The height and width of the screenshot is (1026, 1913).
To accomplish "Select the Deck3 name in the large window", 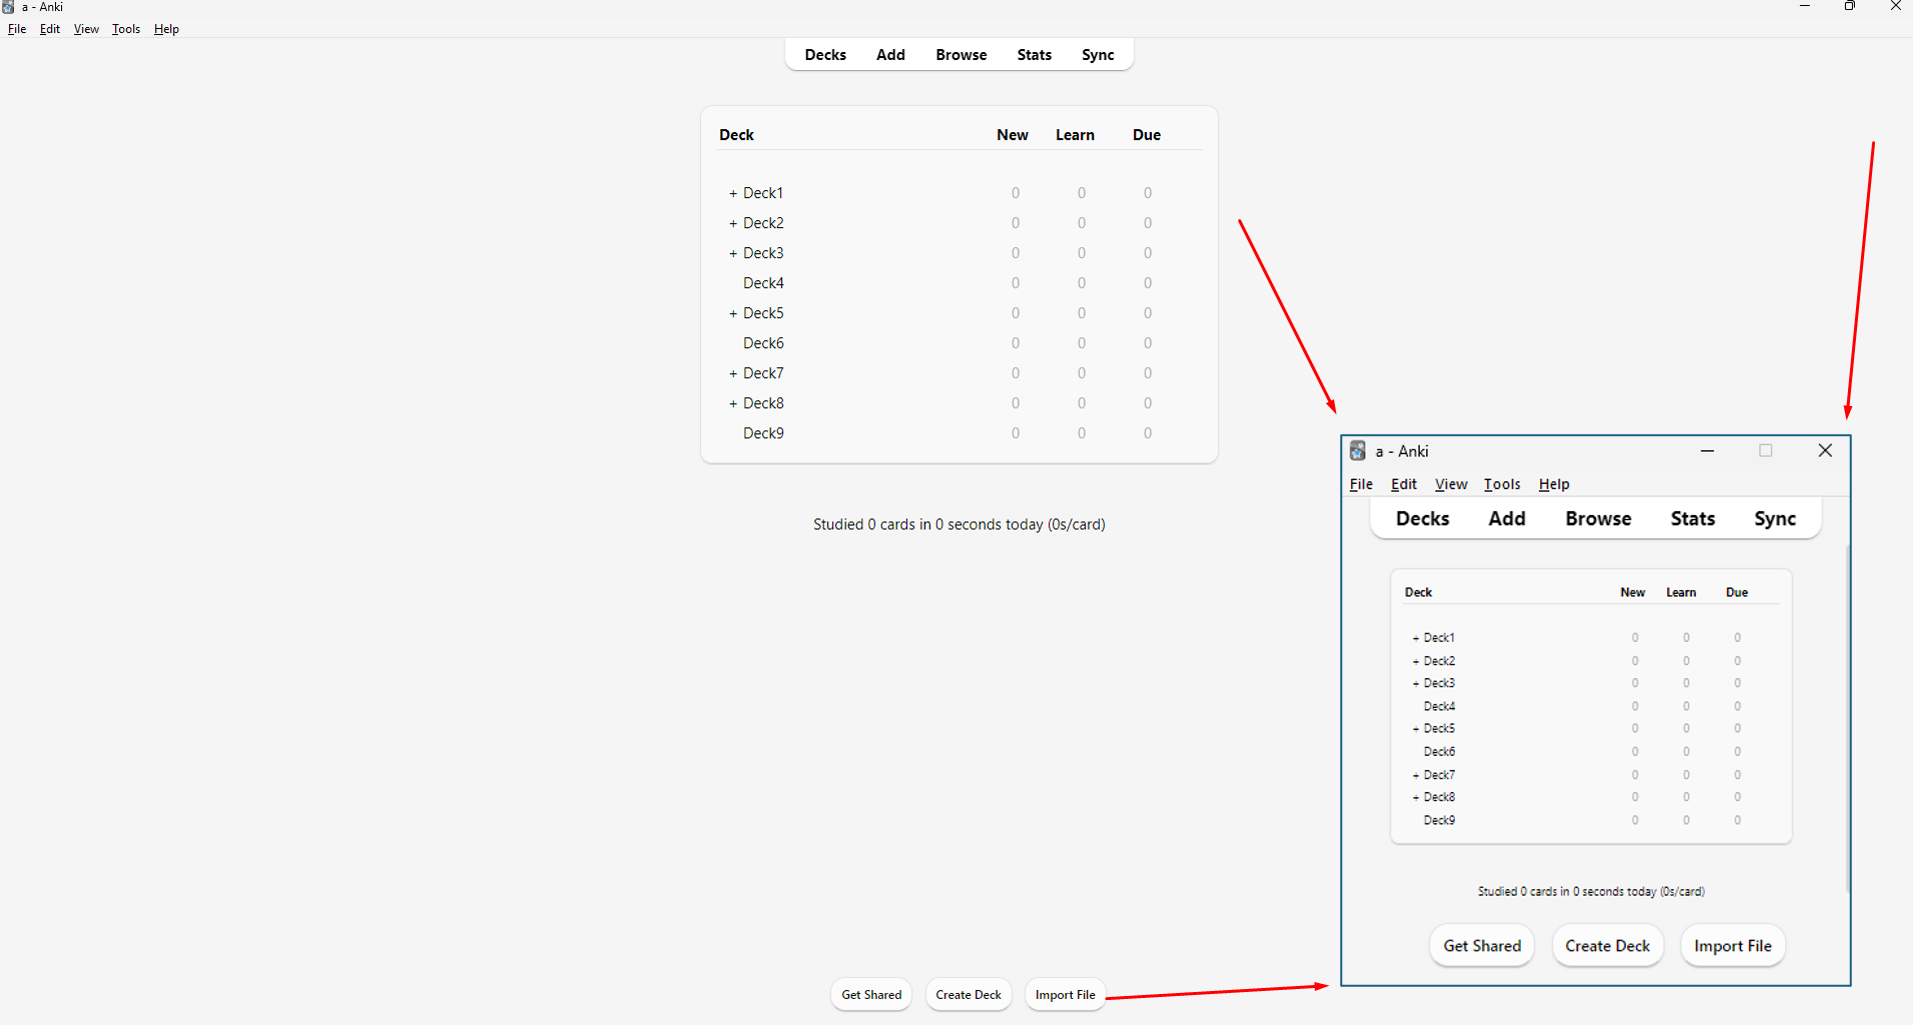I will click(x=763, y=253).
